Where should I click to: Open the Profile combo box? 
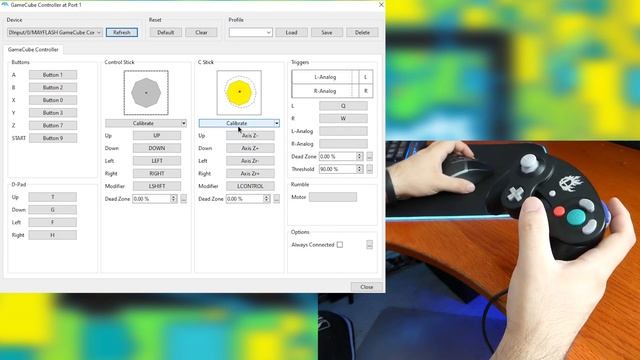coord(251,32)
